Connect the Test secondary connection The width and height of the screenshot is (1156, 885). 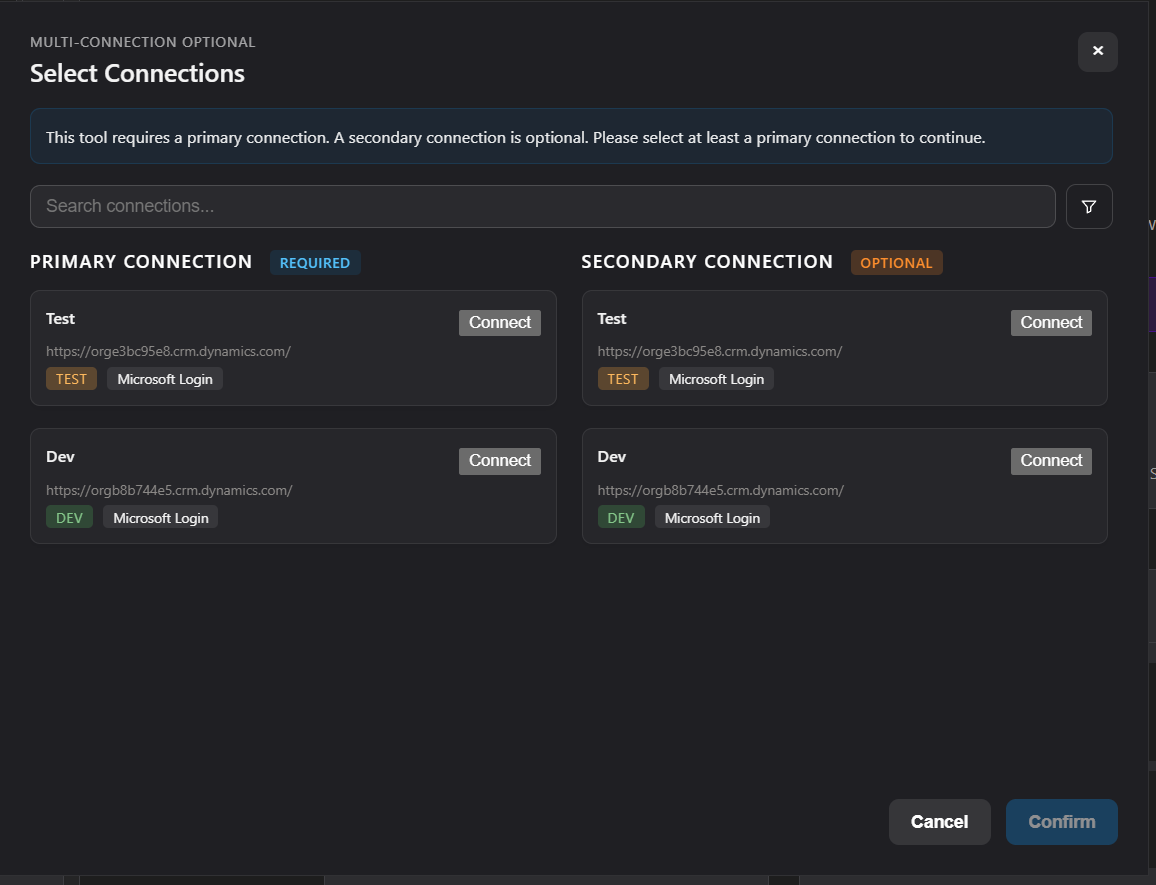(x=1051, y=322)
